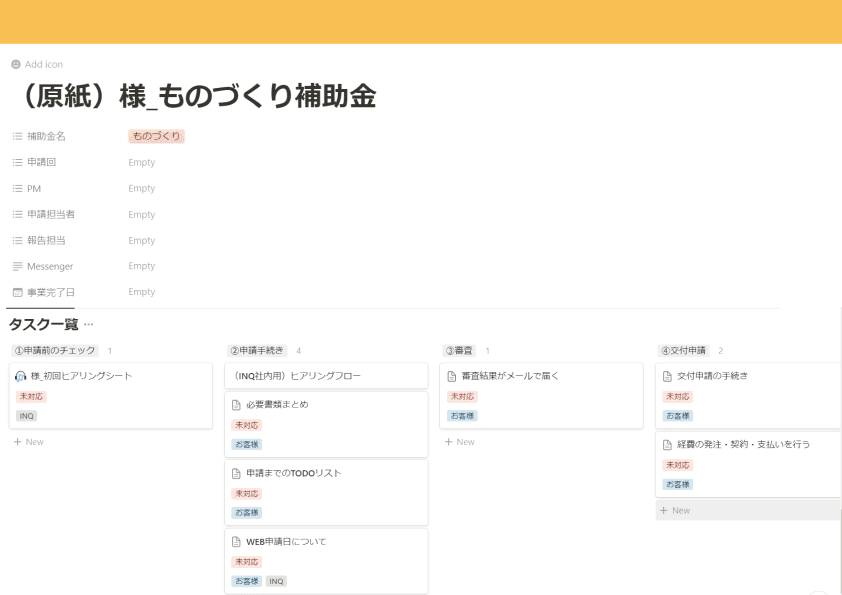Click the 補助金名 property list icon
Viewport: 842px width, 595px height.
point(17,136)
